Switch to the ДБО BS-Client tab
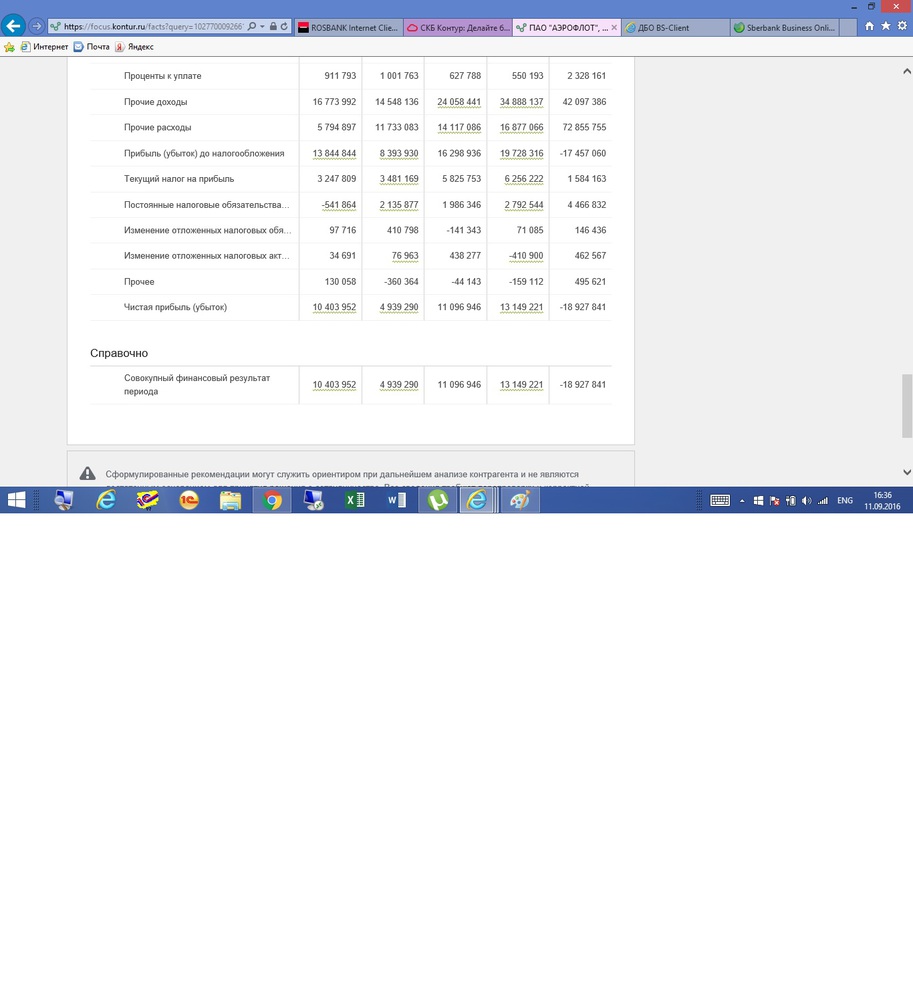913x1000 pixels. (x=676, y=27)
